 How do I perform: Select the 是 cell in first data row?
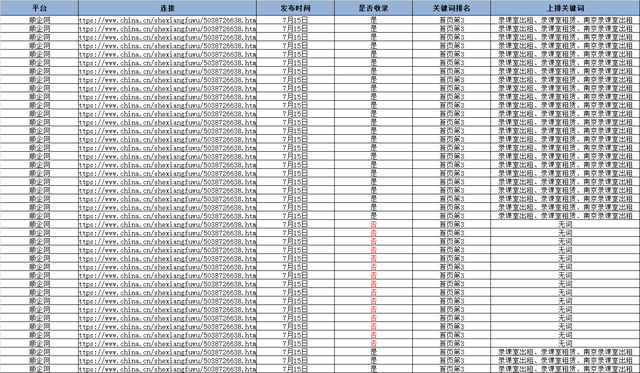373,20
